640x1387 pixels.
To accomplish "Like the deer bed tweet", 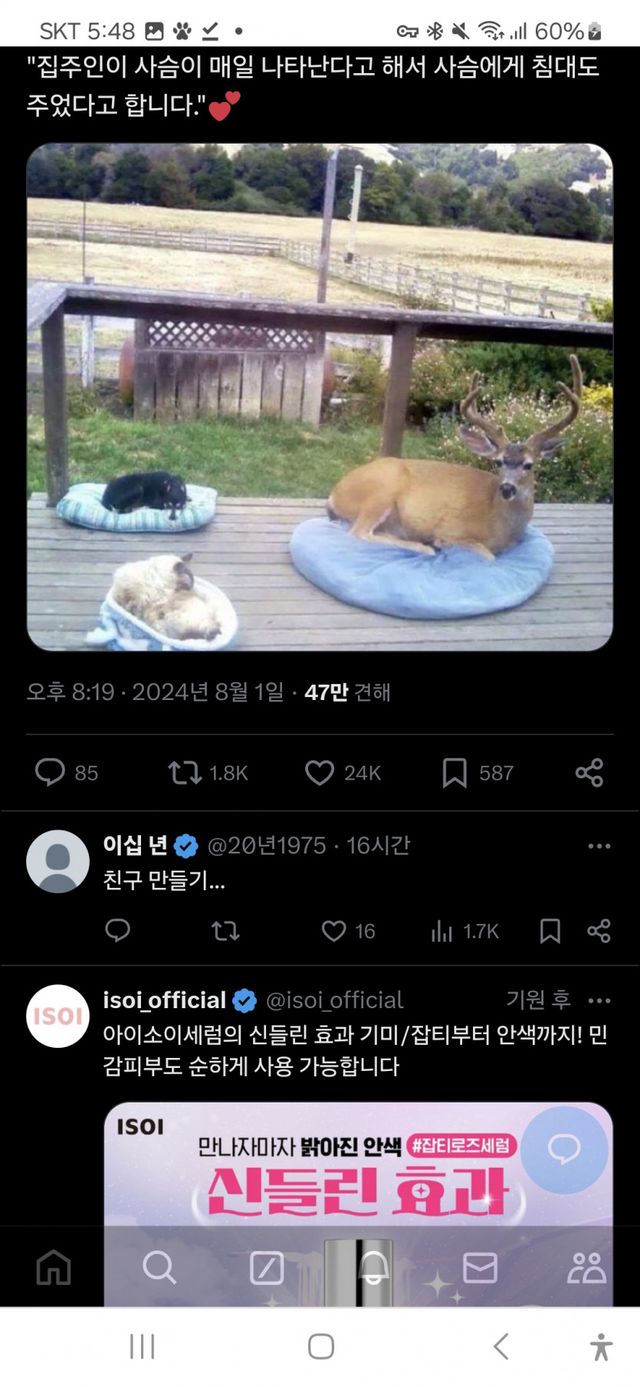I will click(x=320, y=772).
